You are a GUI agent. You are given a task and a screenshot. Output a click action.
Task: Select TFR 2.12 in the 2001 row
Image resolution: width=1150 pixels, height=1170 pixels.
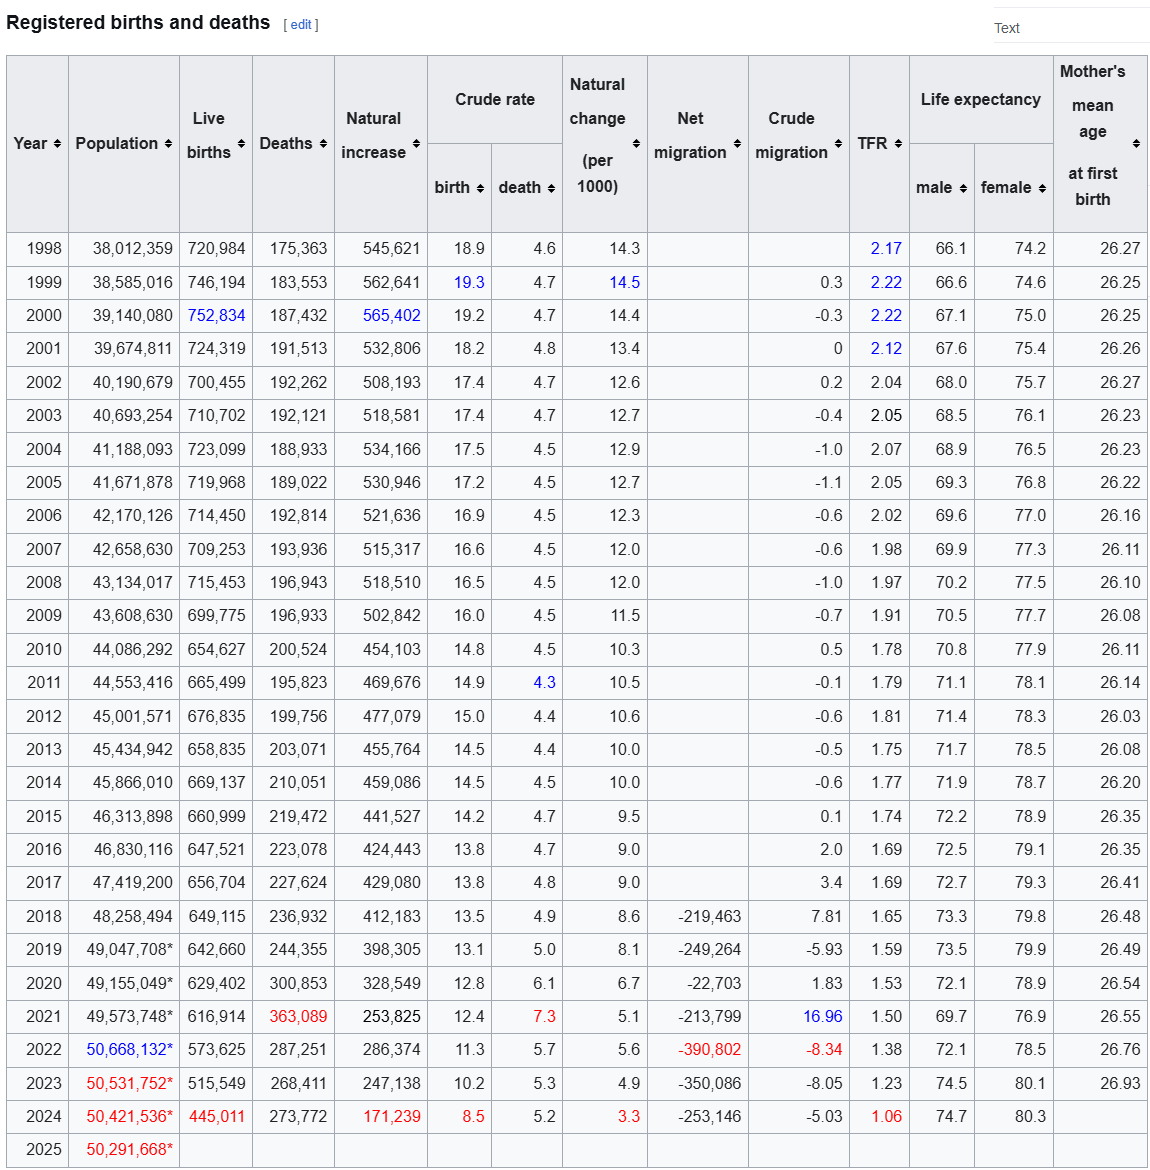tap(886, 348)
